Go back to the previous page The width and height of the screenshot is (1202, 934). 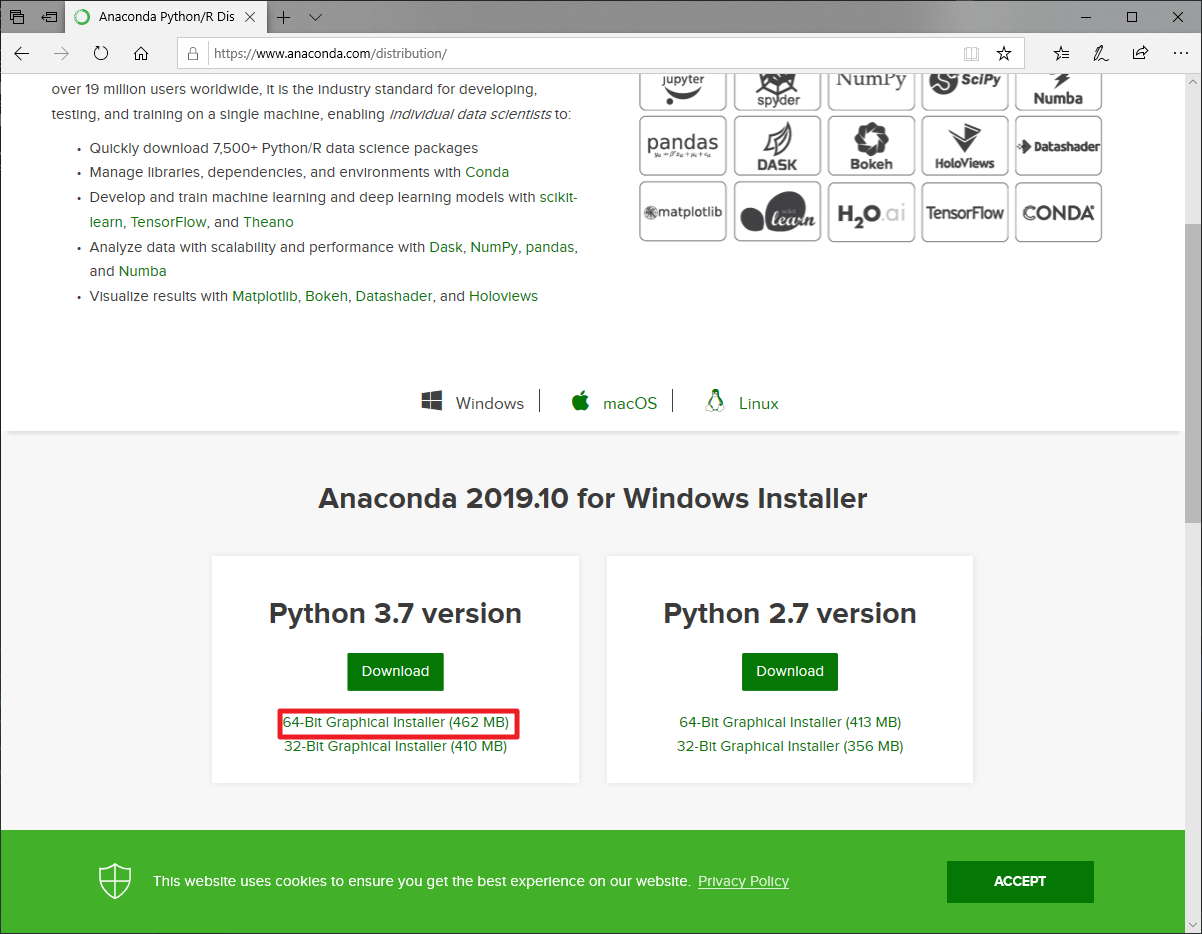point(22,53)
